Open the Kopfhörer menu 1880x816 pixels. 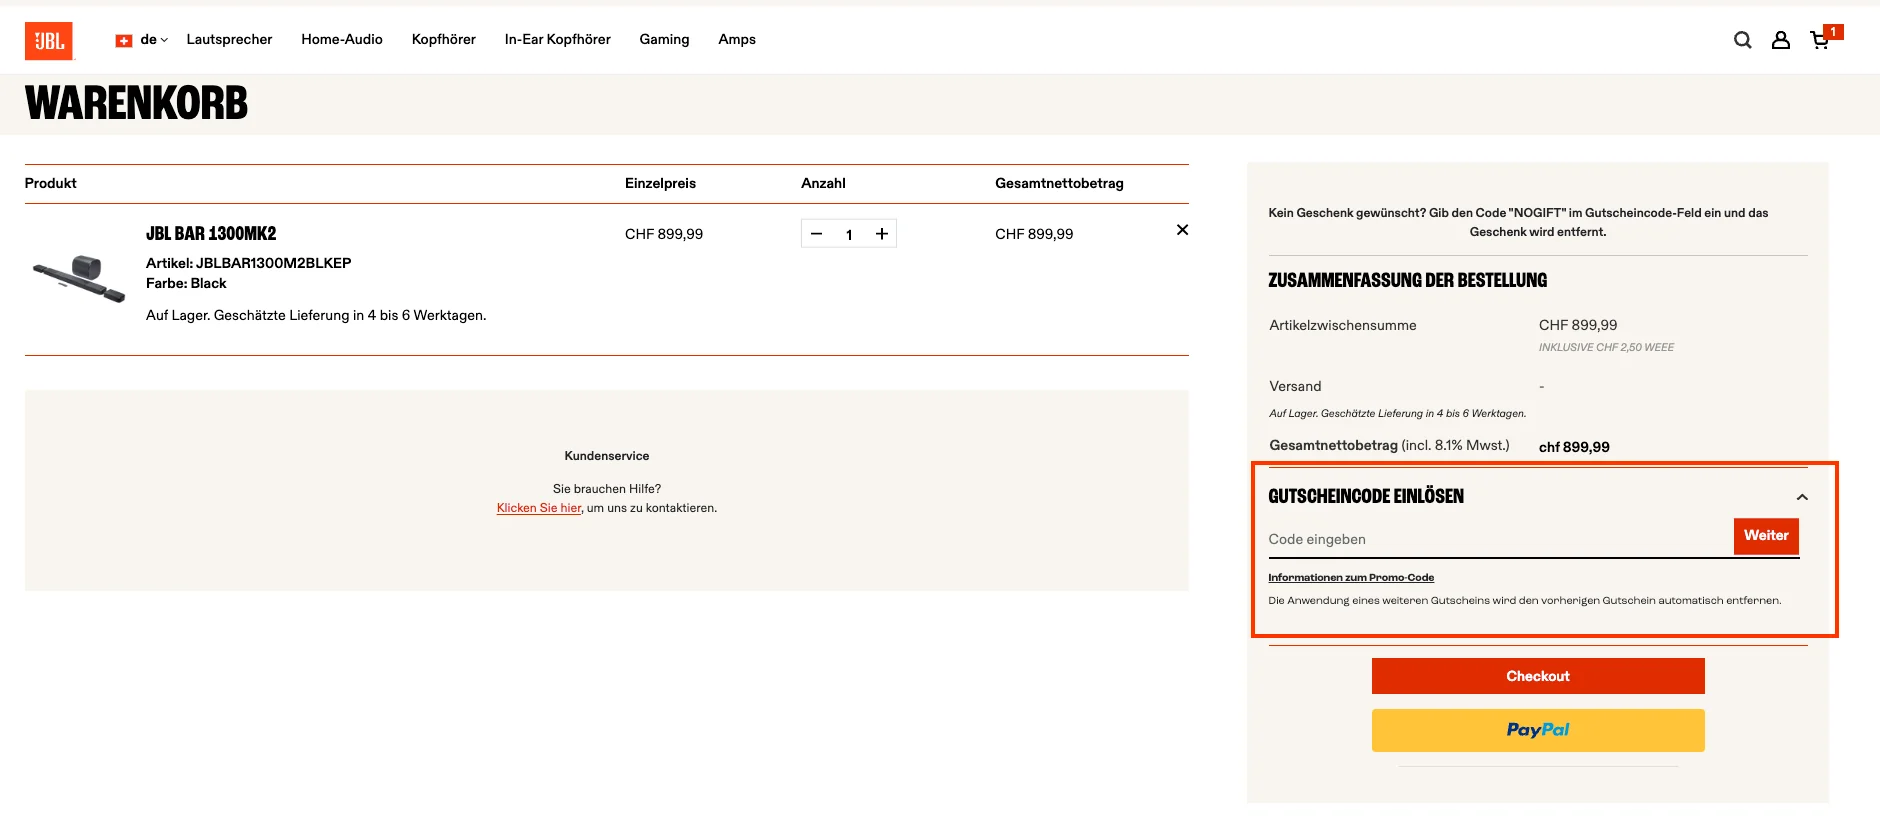(443, 40)
